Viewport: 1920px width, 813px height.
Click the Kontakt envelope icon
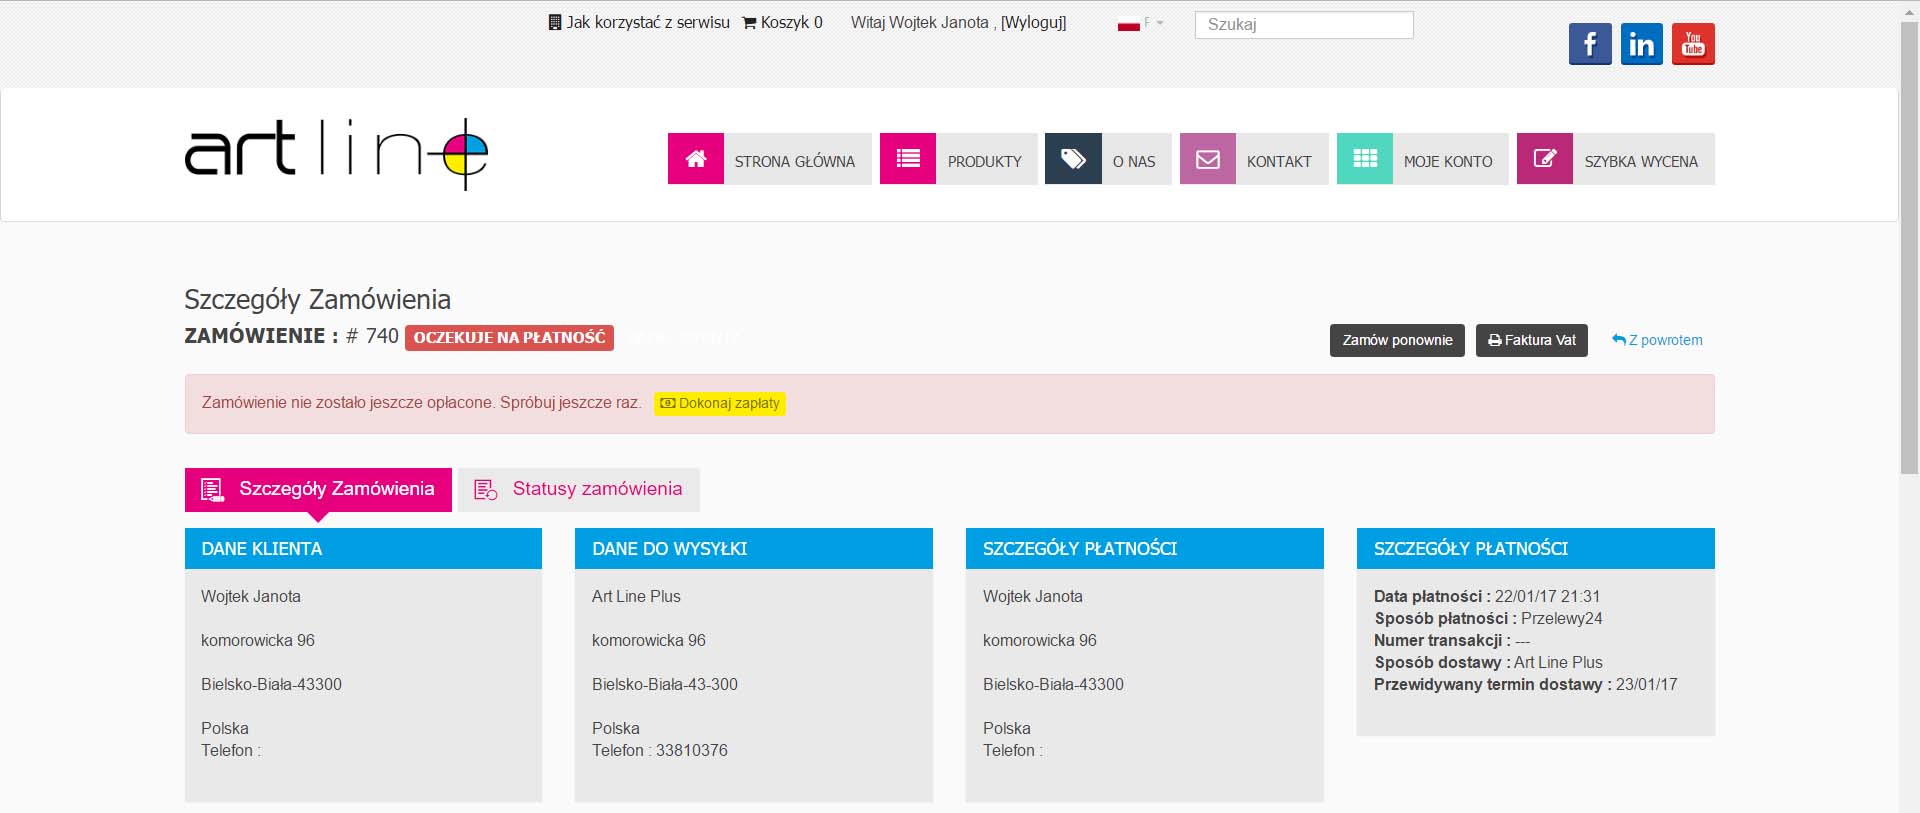[1208, 159]
